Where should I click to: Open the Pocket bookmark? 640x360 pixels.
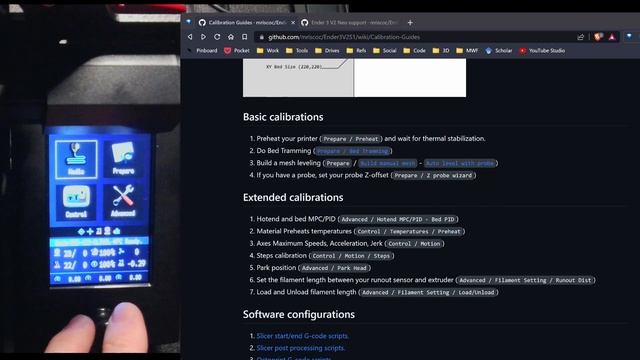click(x=237, y=51)
